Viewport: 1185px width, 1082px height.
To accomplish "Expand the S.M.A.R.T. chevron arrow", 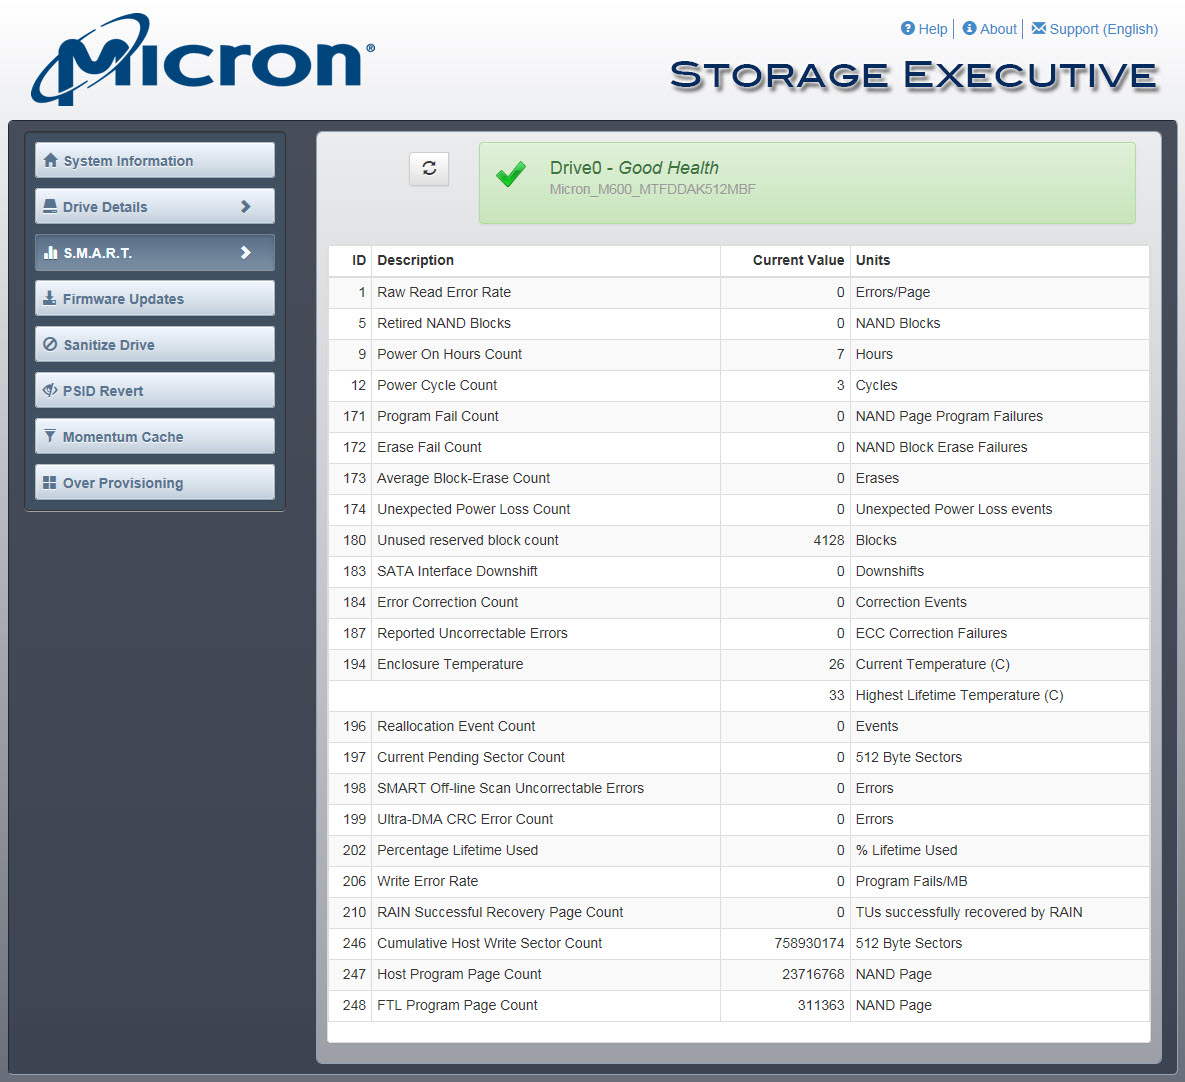I will [x=246, y=252].
